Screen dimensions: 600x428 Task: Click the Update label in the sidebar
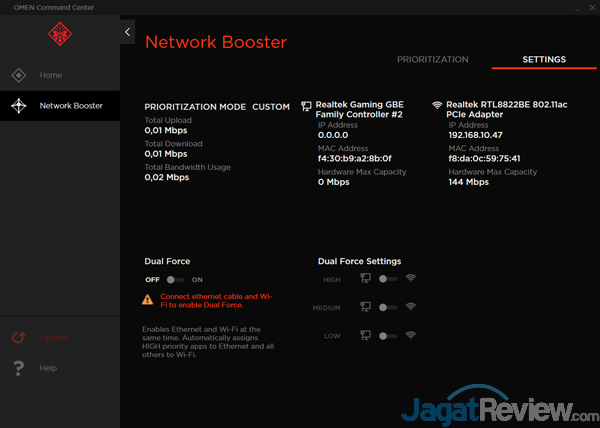tap(54, 338)
